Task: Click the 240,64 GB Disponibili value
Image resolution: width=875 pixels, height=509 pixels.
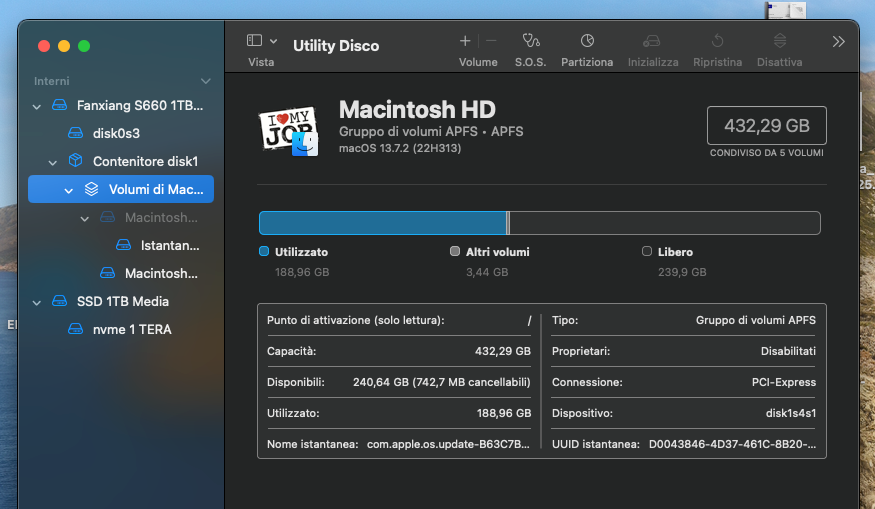Action: click(441, 382)
